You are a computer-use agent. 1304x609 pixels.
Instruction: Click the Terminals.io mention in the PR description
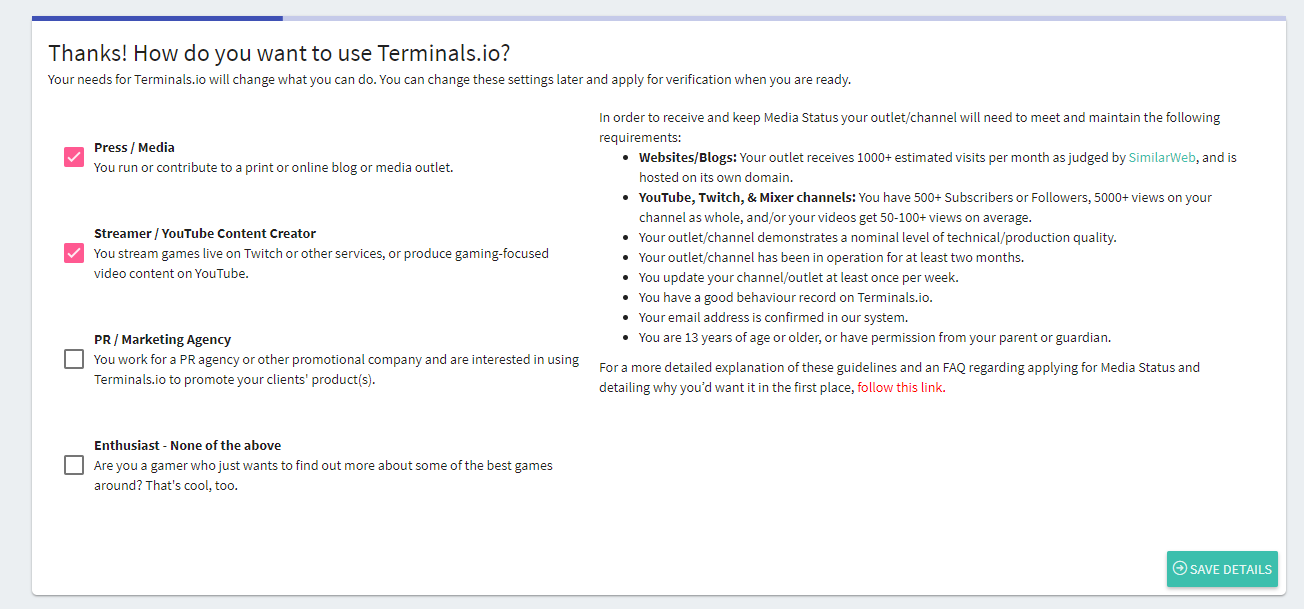(x=124, y=379)
